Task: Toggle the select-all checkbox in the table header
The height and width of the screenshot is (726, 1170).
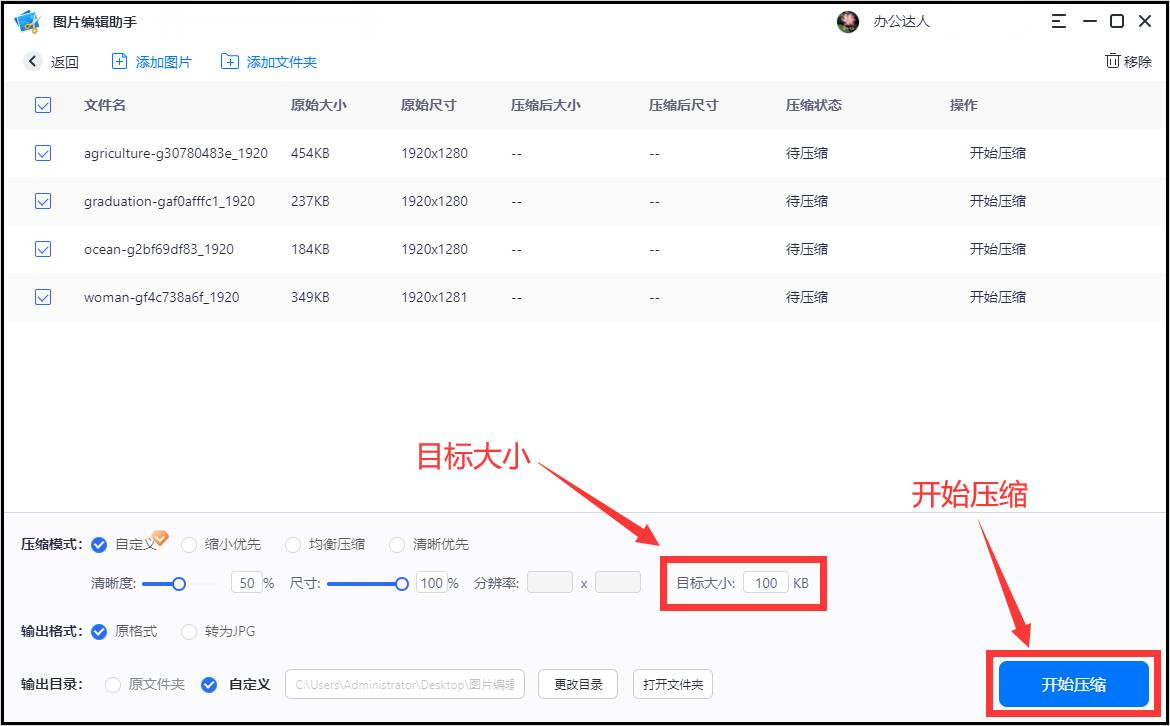Action: tap(43, 105)
